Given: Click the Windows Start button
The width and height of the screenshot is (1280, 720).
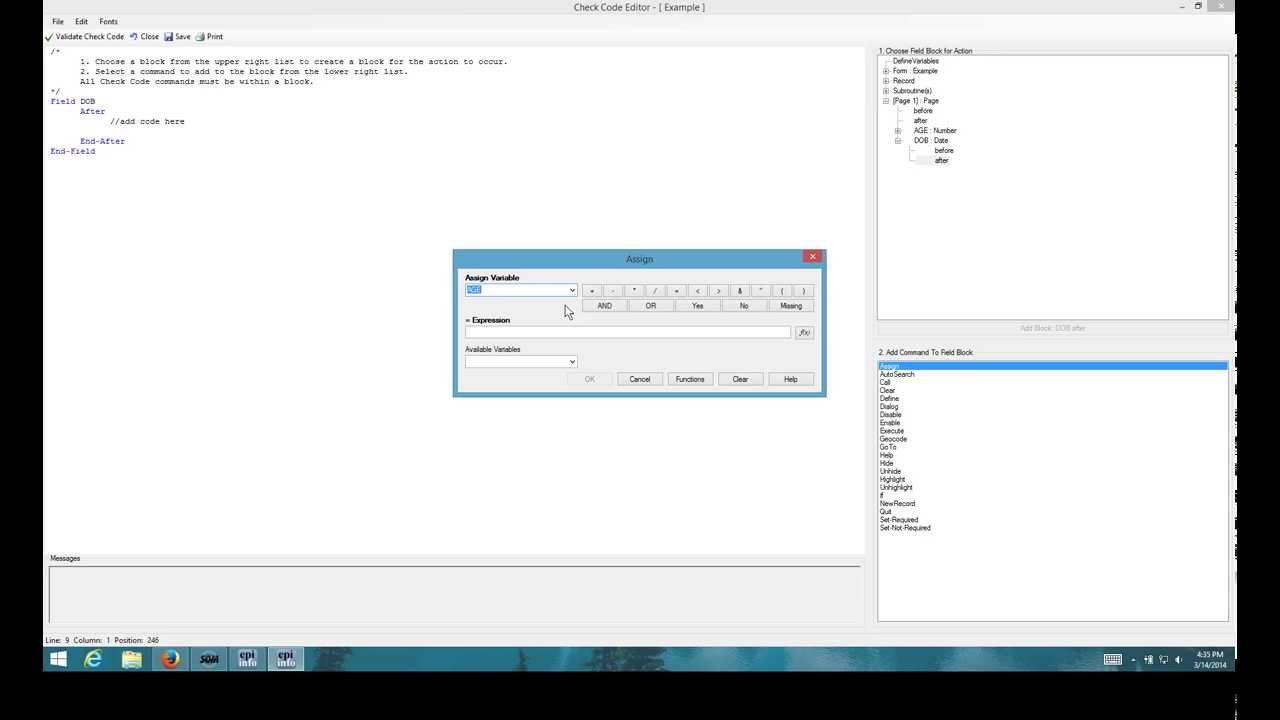Looking at the screenshot, I should (x=58, y=659).
